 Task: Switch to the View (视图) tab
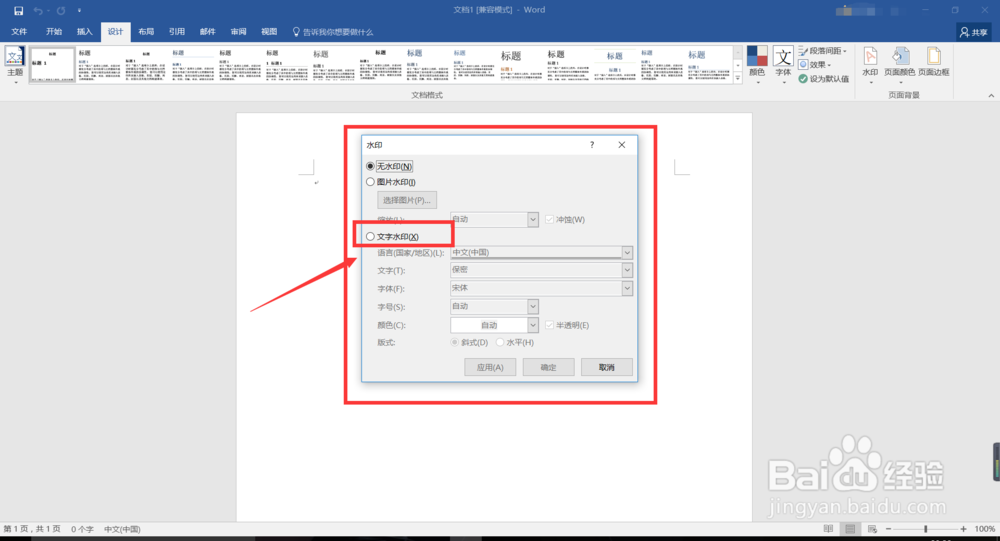click(269, 32)
